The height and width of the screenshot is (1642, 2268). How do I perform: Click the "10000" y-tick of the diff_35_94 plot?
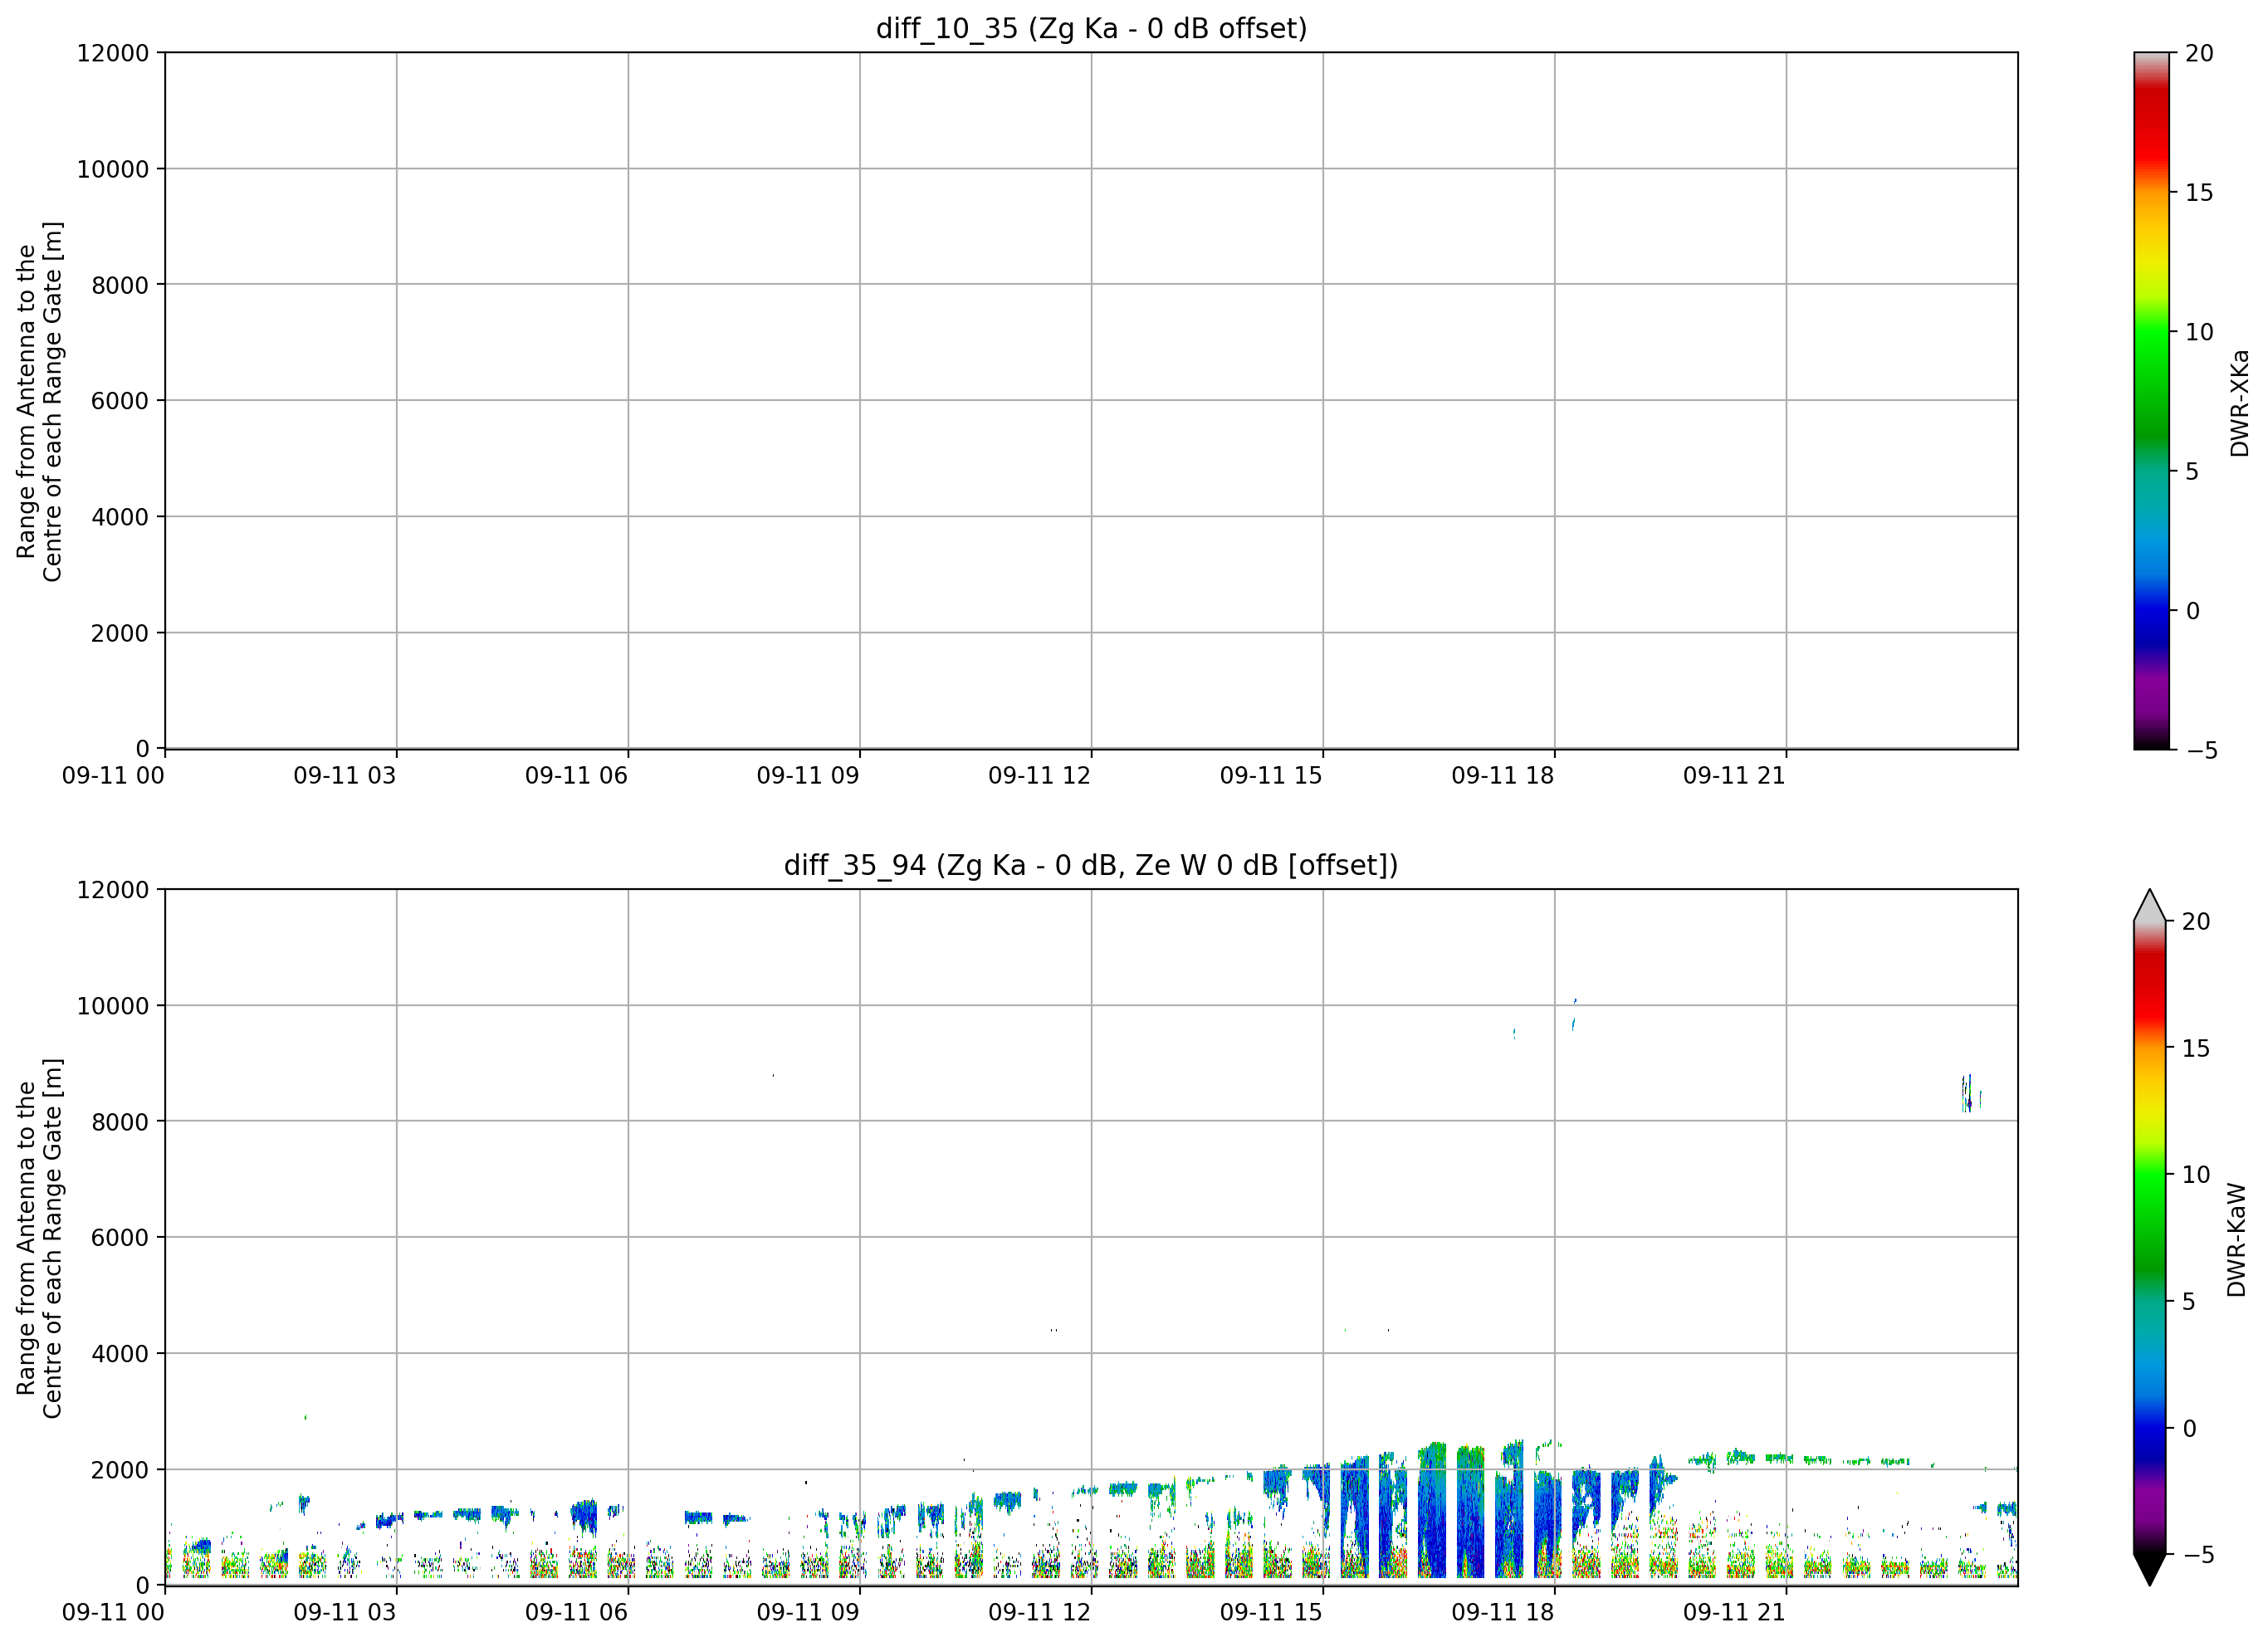(x=113, y=1006)
